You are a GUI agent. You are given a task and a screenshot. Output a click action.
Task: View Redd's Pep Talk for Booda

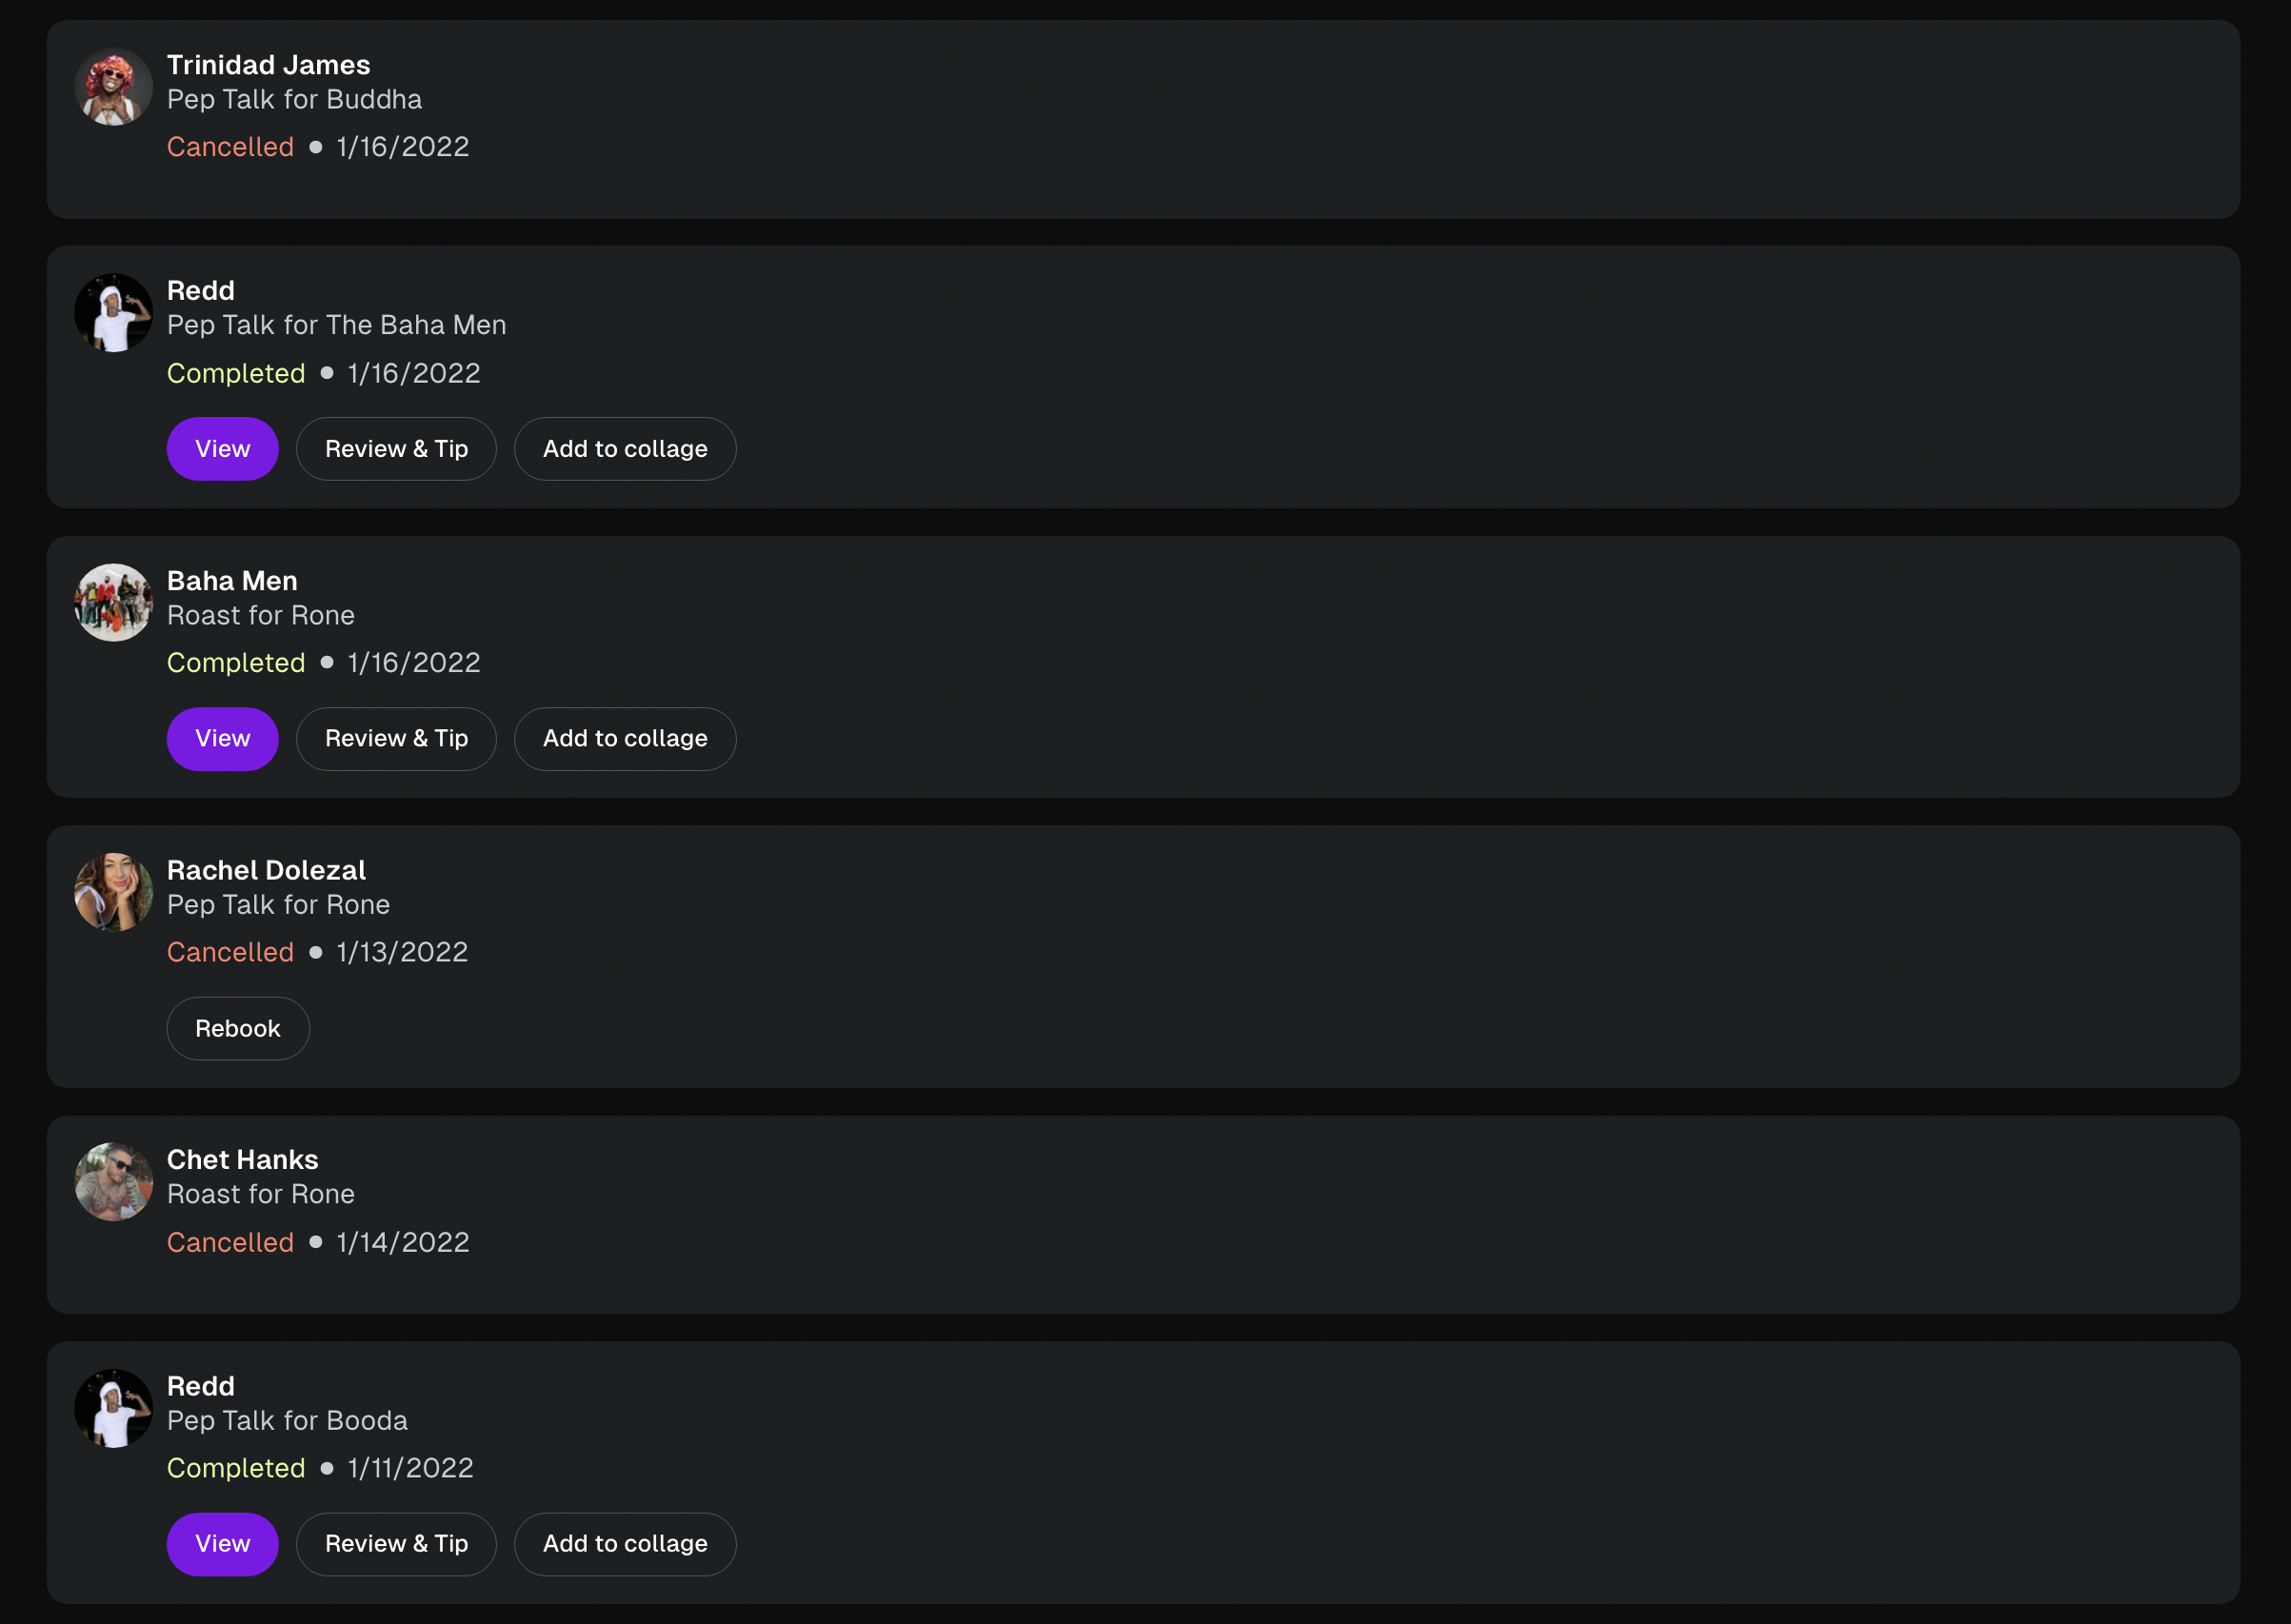click(222, 1544)
